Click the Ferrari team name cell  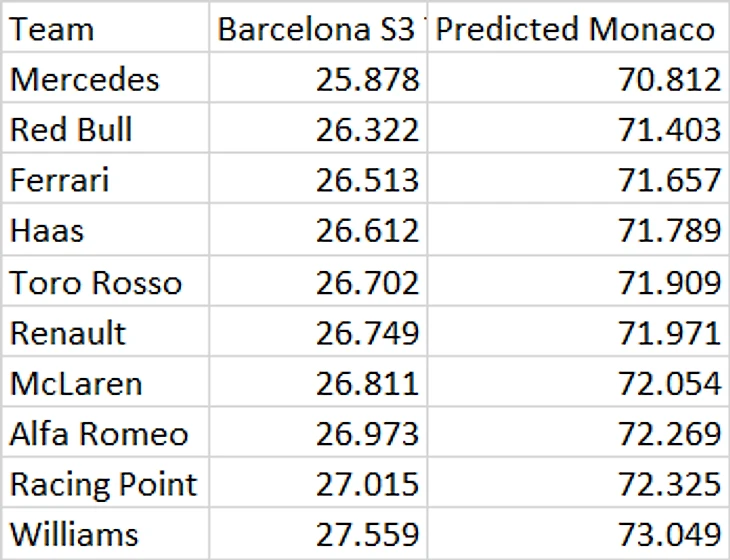coord(105,181)
